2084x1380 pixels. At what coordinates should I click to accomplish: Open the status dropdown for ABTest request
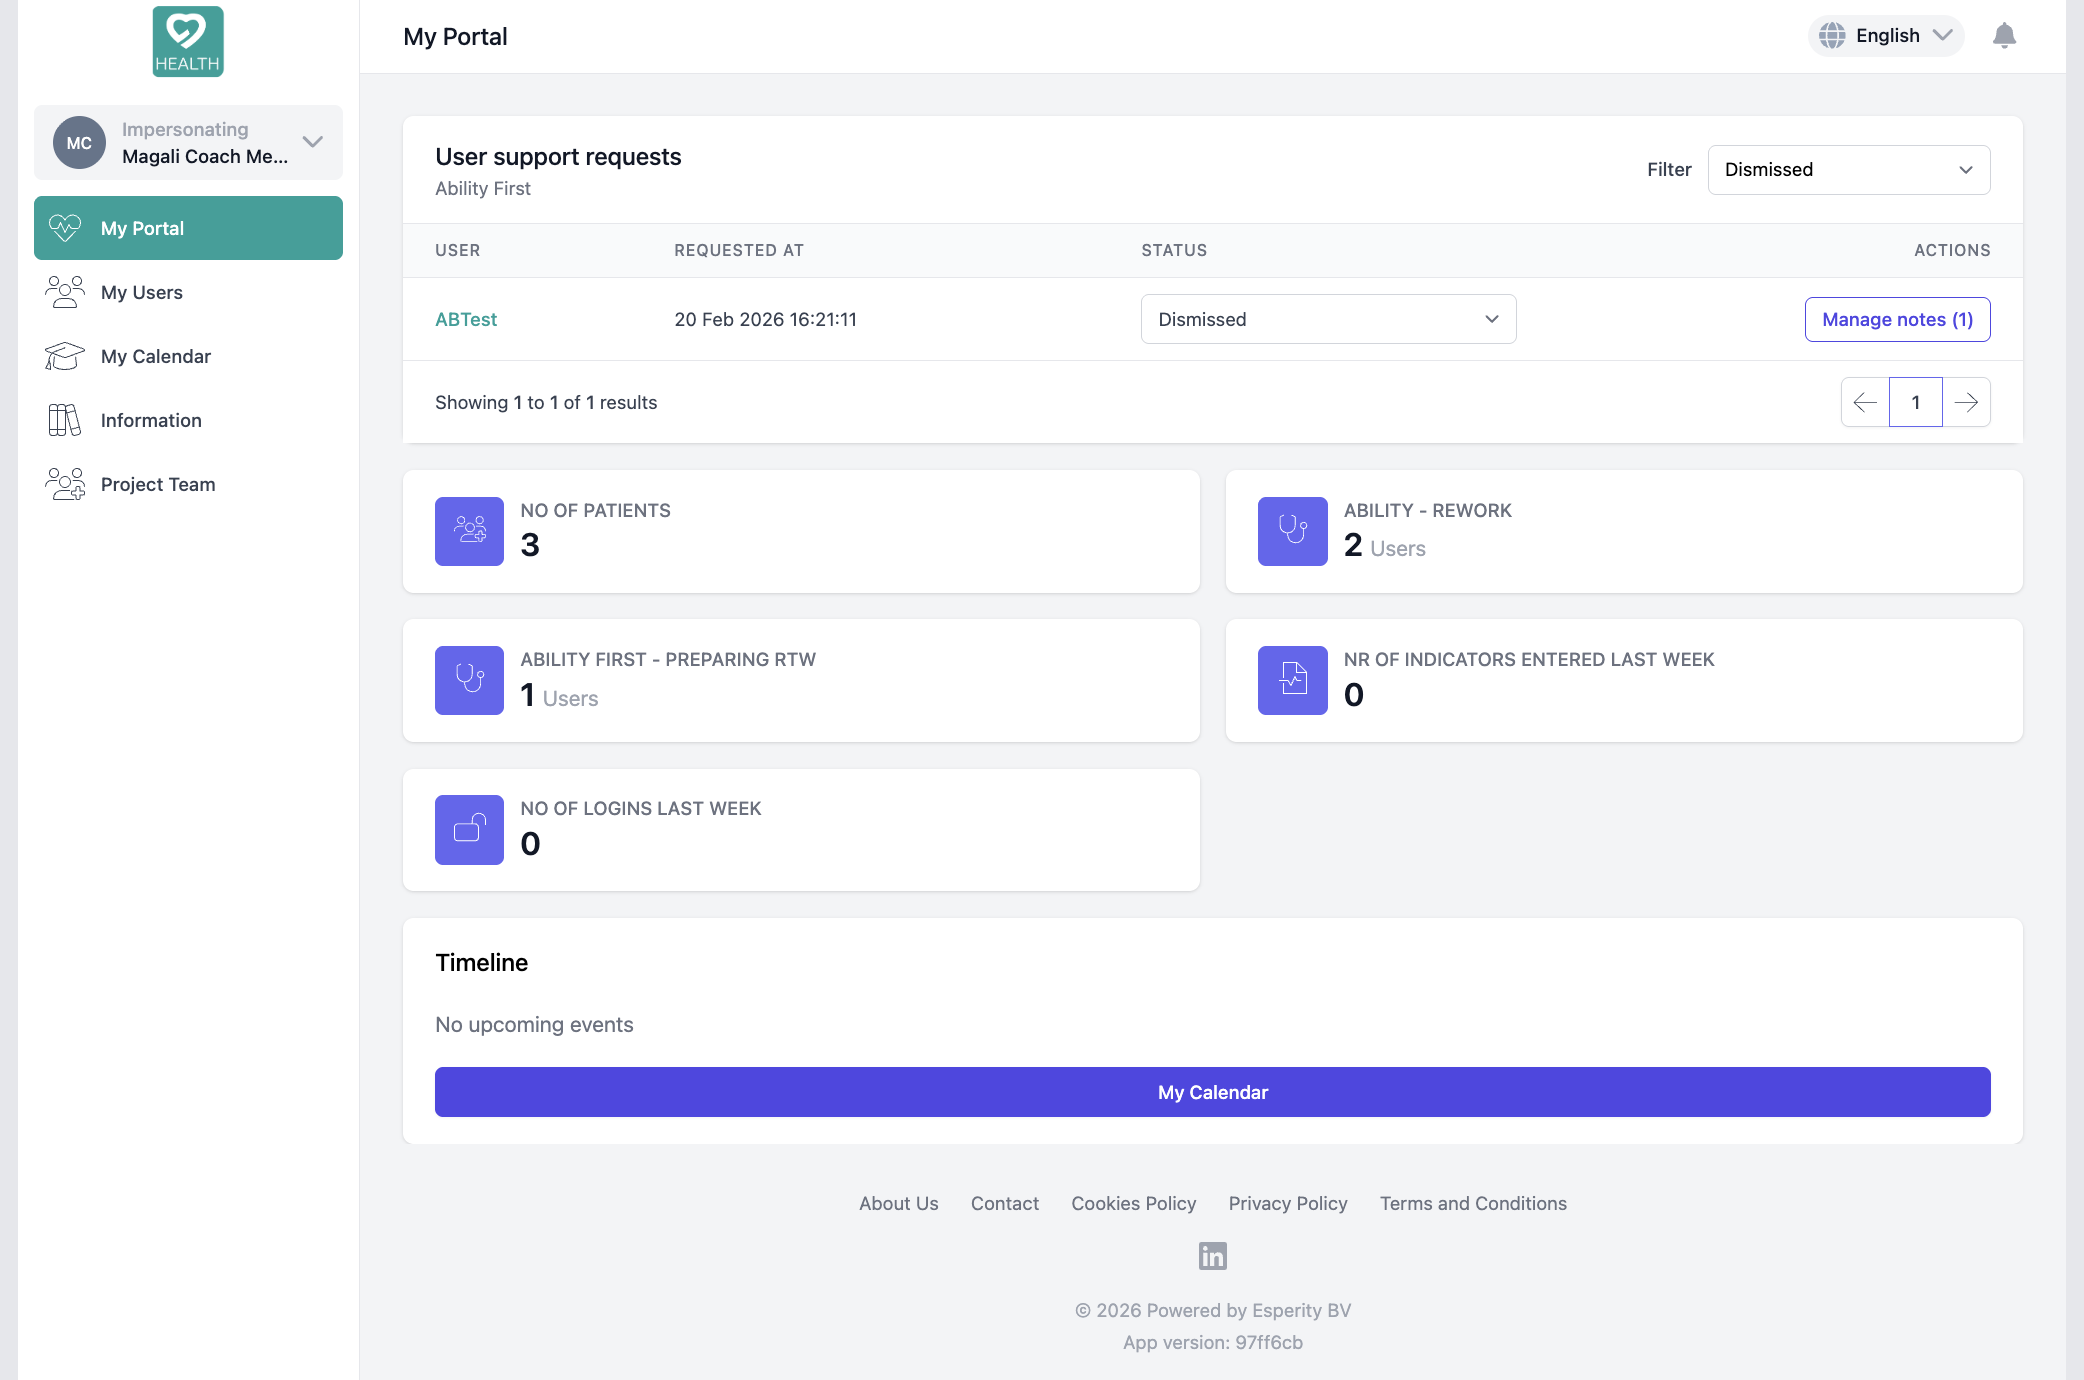pyautogui.click(x=1328, y=319)
